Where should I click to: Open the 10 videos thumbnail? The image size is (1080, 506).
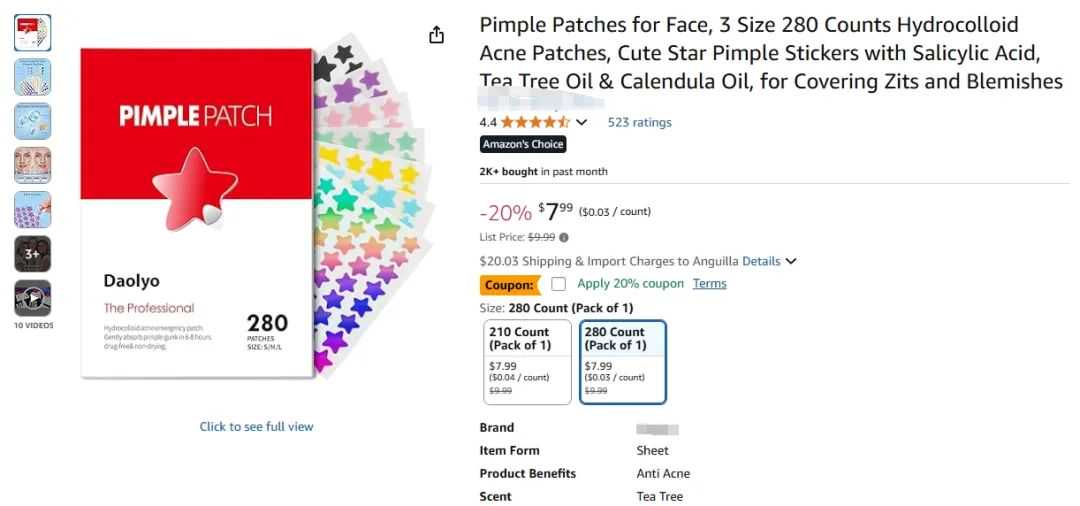[32, 298]
